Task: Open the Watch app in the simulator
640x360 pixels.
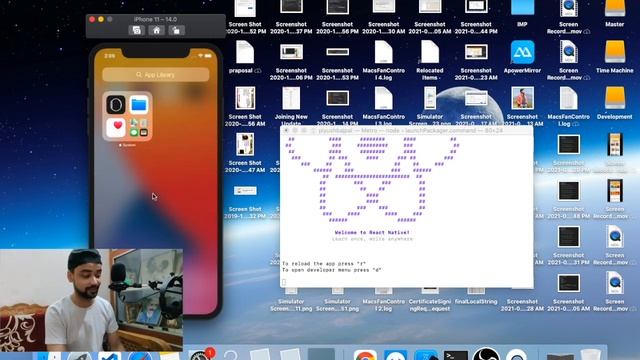Action: 116,104
